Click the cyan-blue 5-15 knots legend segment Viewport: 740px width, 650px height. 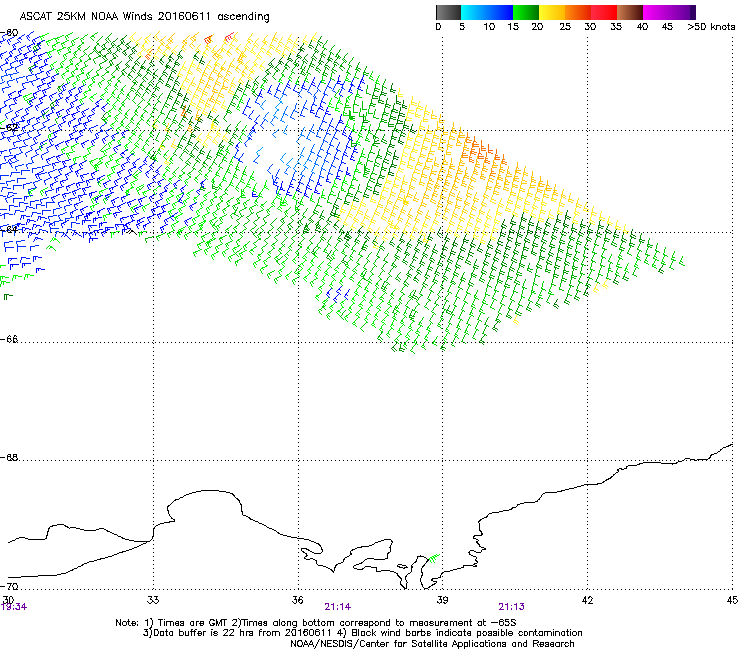pyautogui.click(x=487, y=12)
